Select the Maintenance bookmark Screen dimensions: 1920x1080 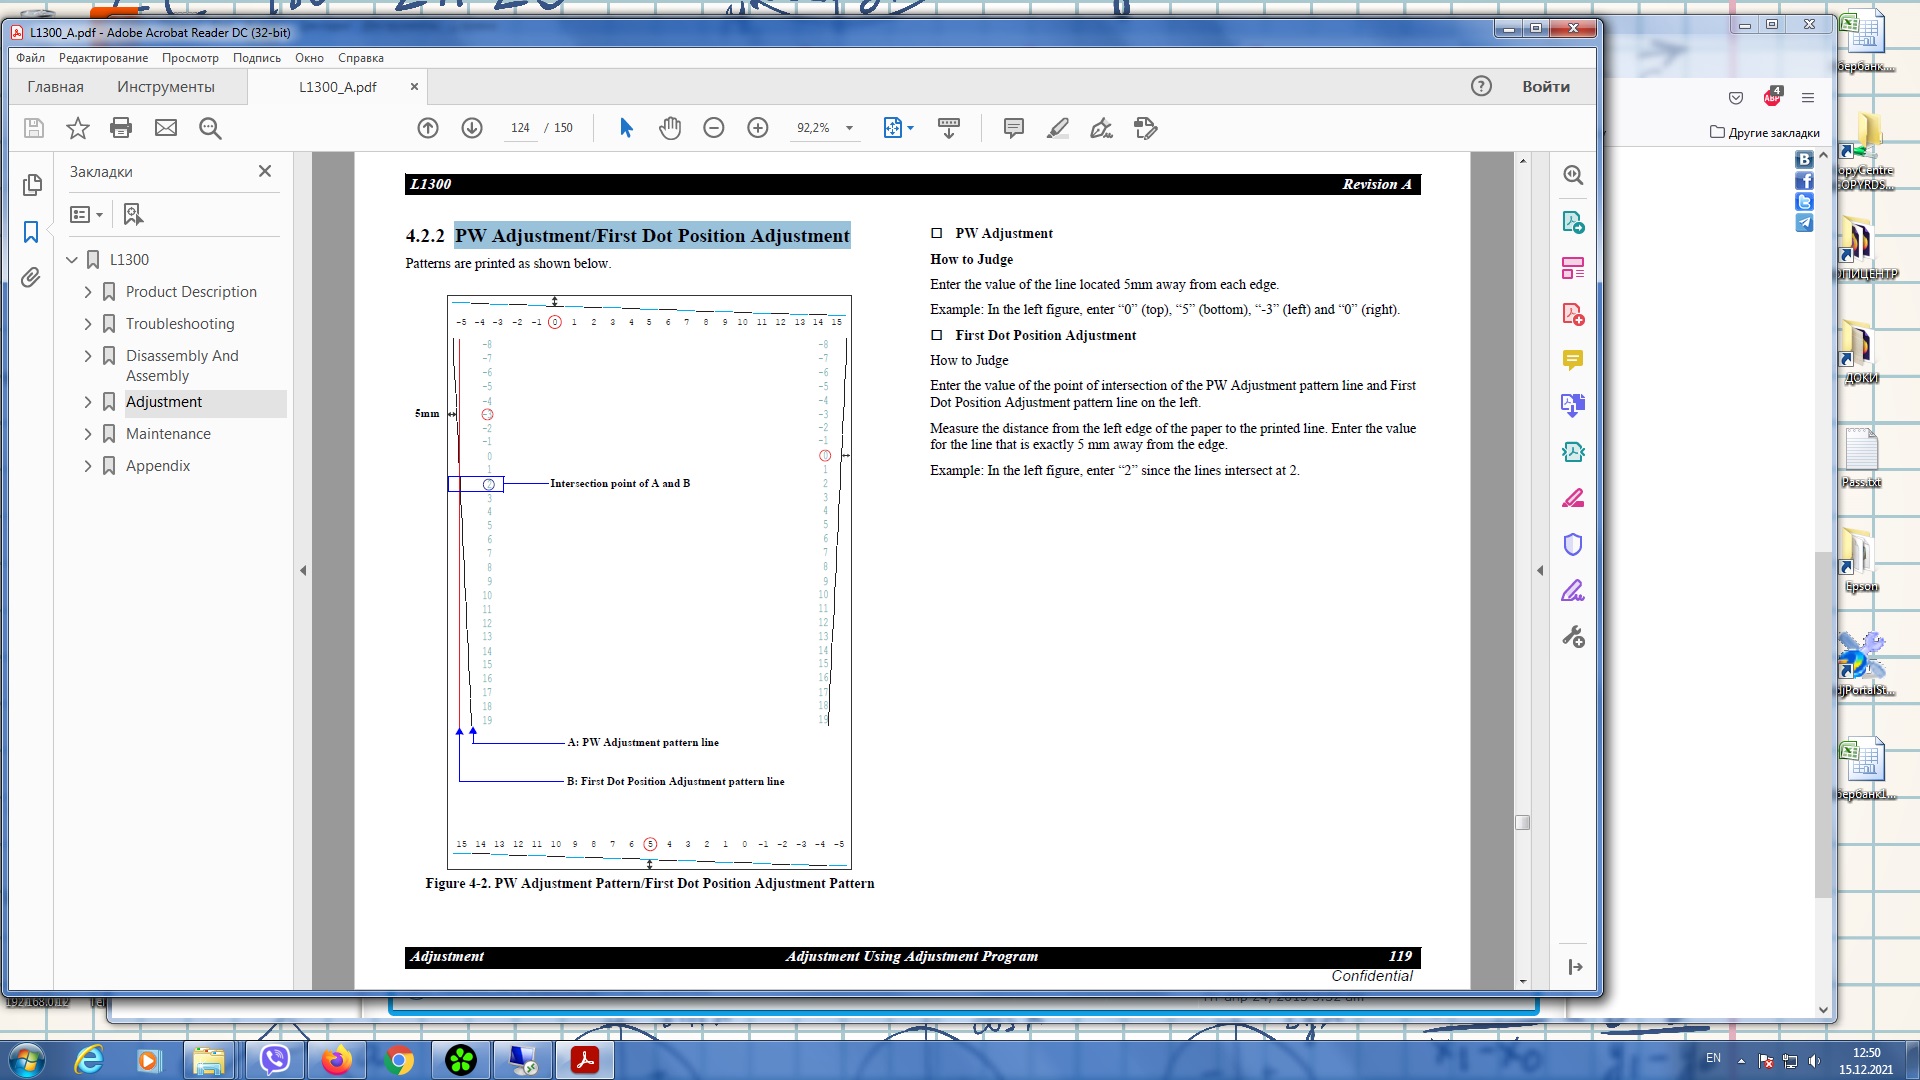click(168, 434)
